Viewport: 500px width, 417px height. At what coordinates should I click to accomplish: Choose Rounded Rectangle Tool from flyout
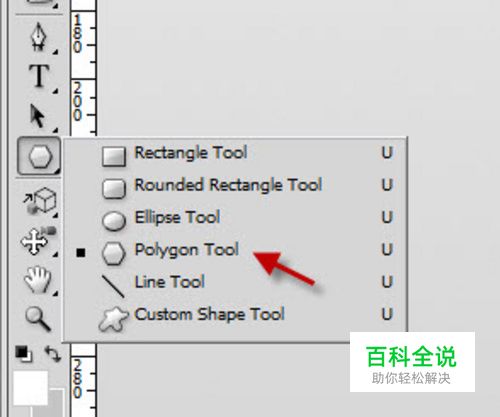tap(235, 186)
